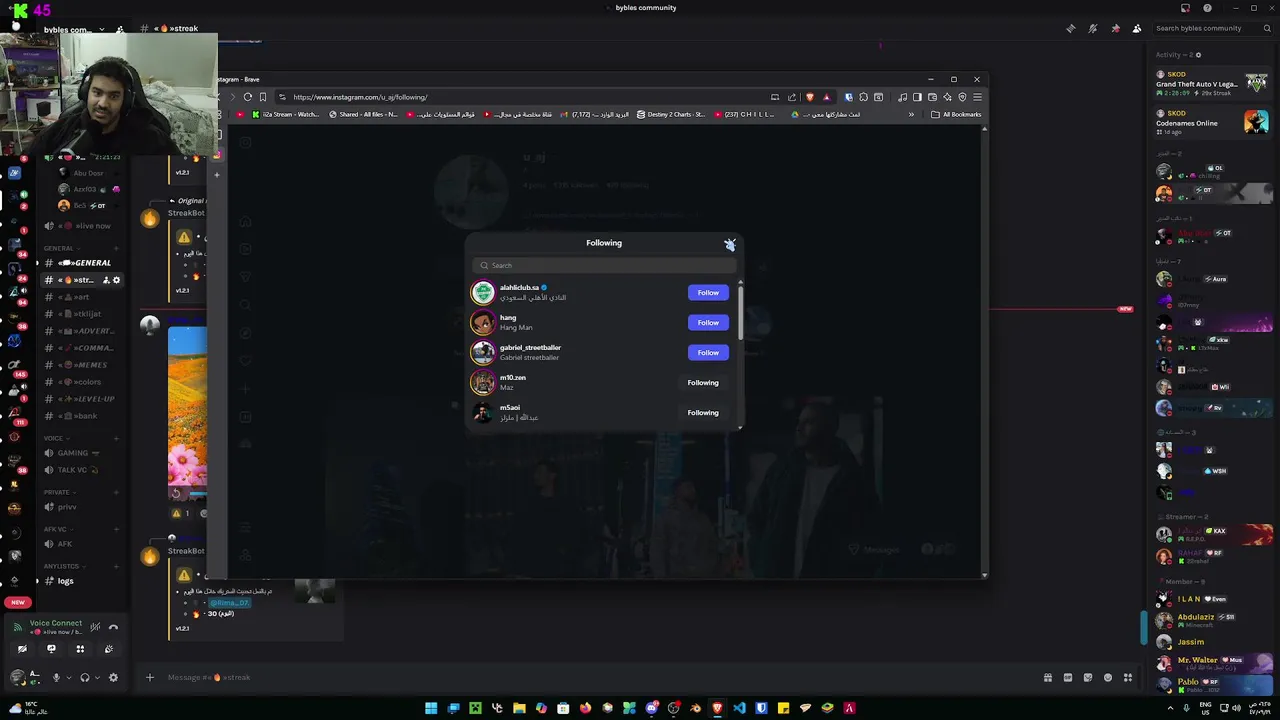Open the art channel
The height and width of the screenshot is (720, 1280).
pos(82,297)
